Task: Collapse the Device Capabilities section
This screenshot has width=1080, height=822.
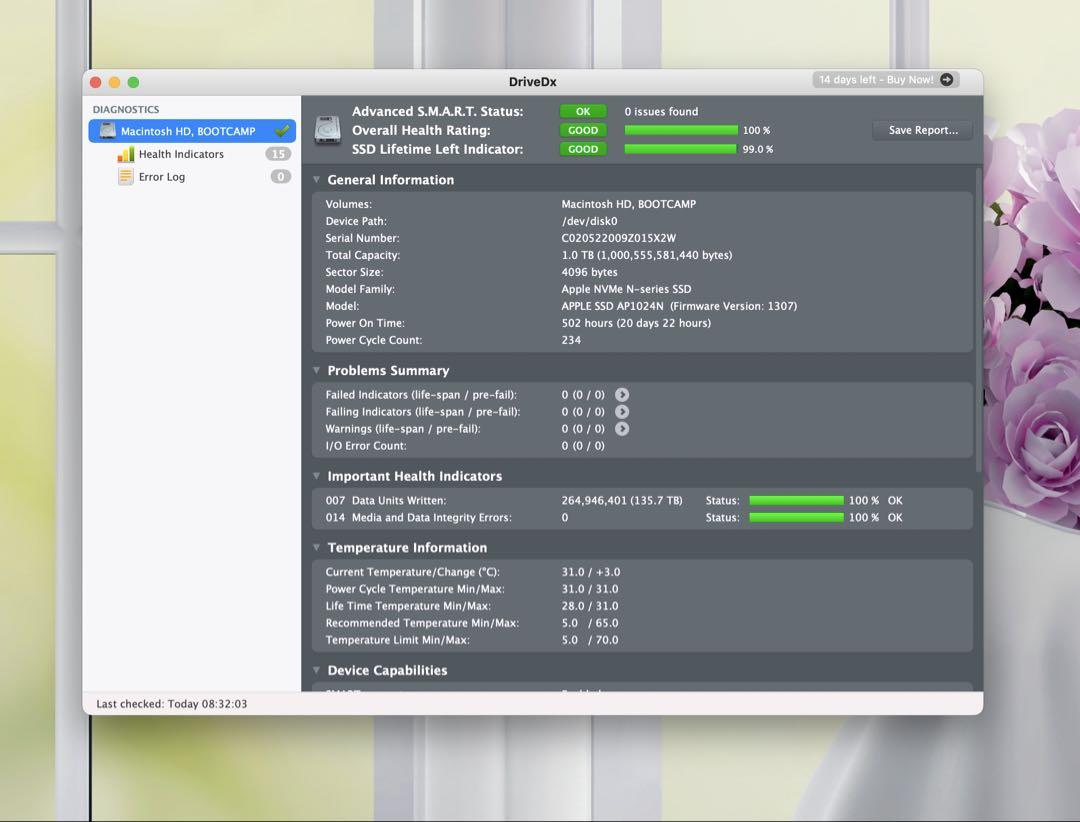Action: click(316, 670)
